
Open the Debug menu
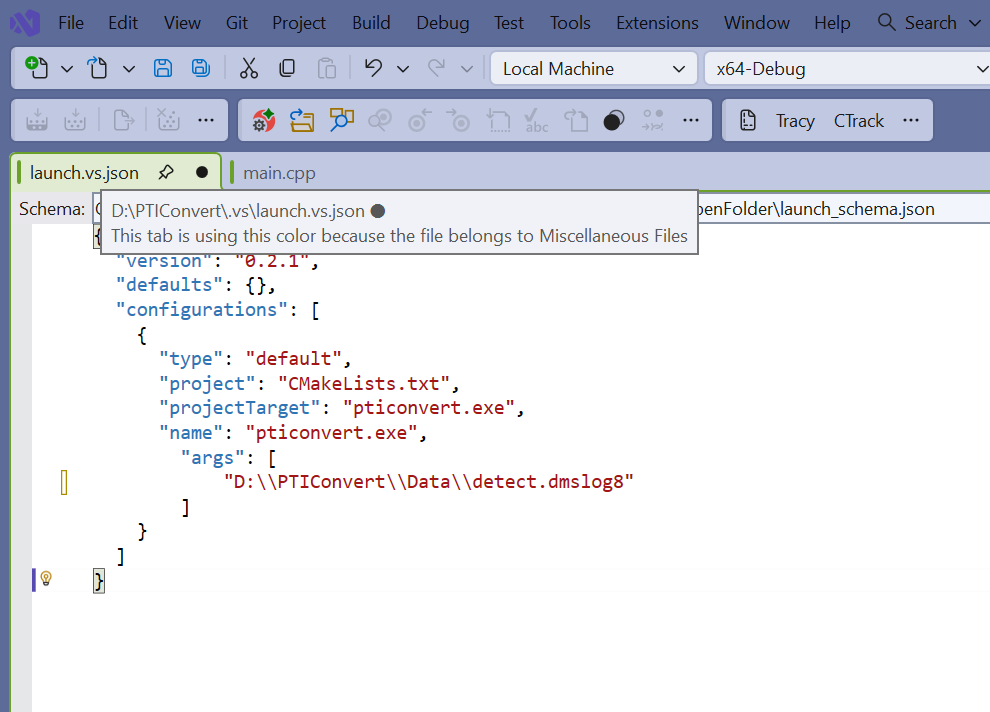coord(442,22)
